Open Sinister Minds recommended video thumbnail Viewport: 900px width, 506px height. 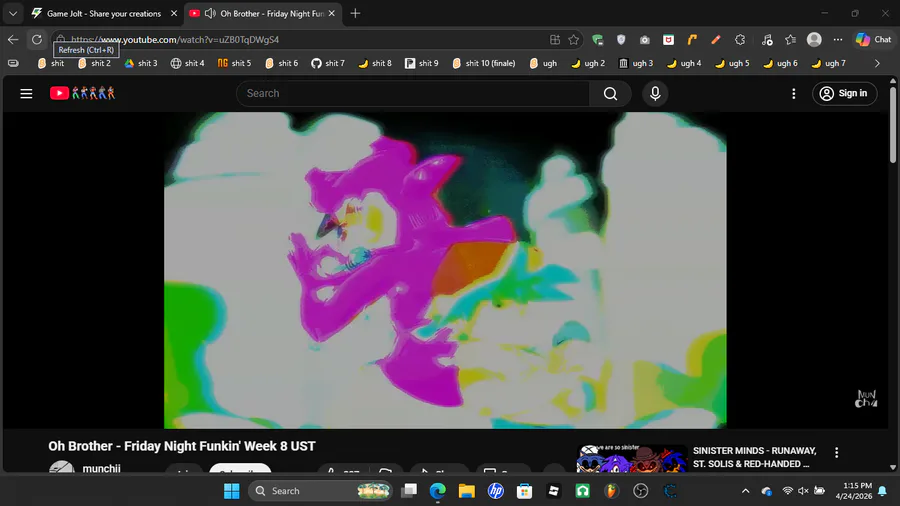click(631, 458)
